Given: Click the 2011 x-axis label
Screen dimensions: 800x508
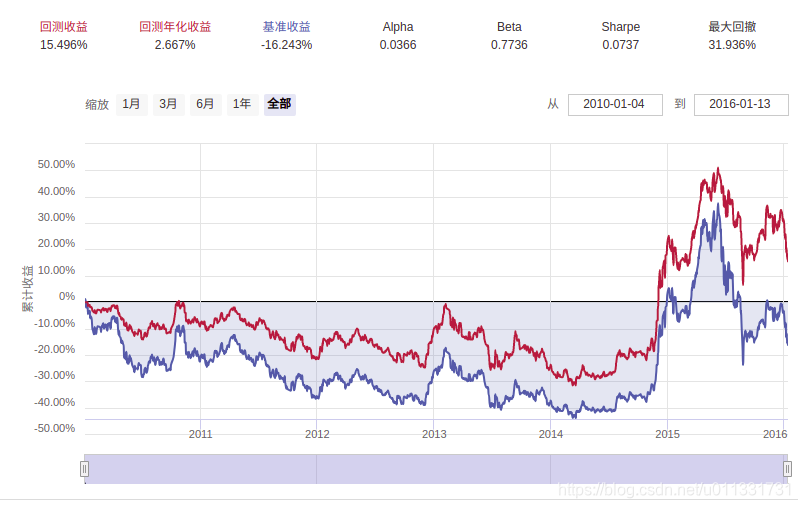Looking at the screenshot, I should 201,434.
